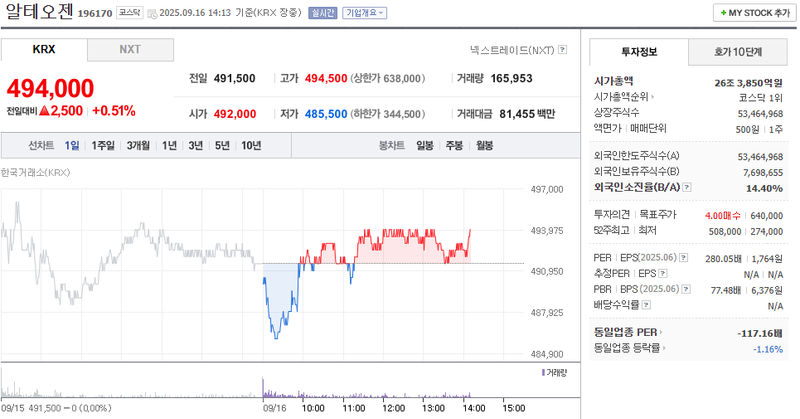Click the current price 494,000
The width and height of the screenshot is (800, 419).
click(50, 88)
